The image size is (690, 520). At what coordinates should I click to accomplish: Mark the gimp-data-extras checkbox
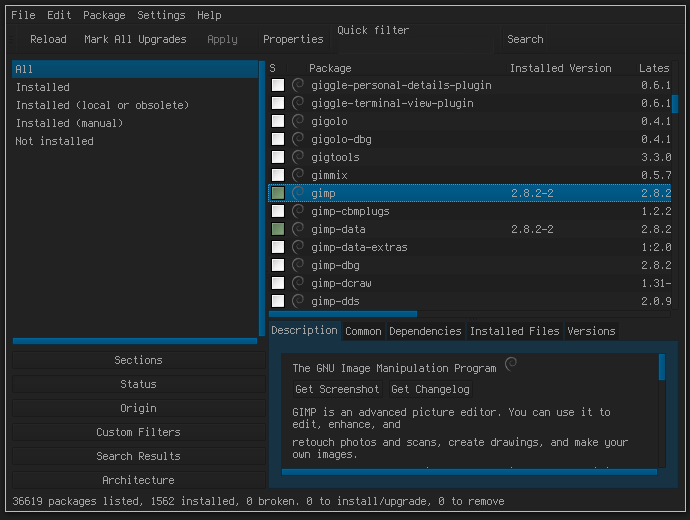click(x=278, y=247)
